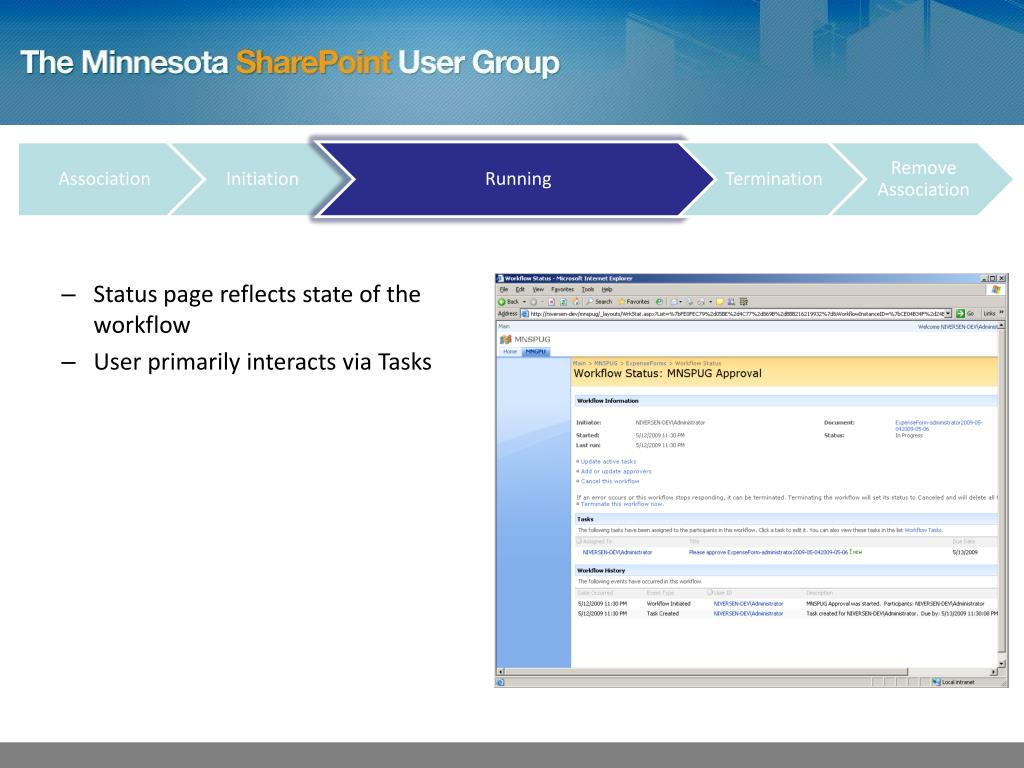Click the Mail icon in IE toolbar

tap(674, 302)
